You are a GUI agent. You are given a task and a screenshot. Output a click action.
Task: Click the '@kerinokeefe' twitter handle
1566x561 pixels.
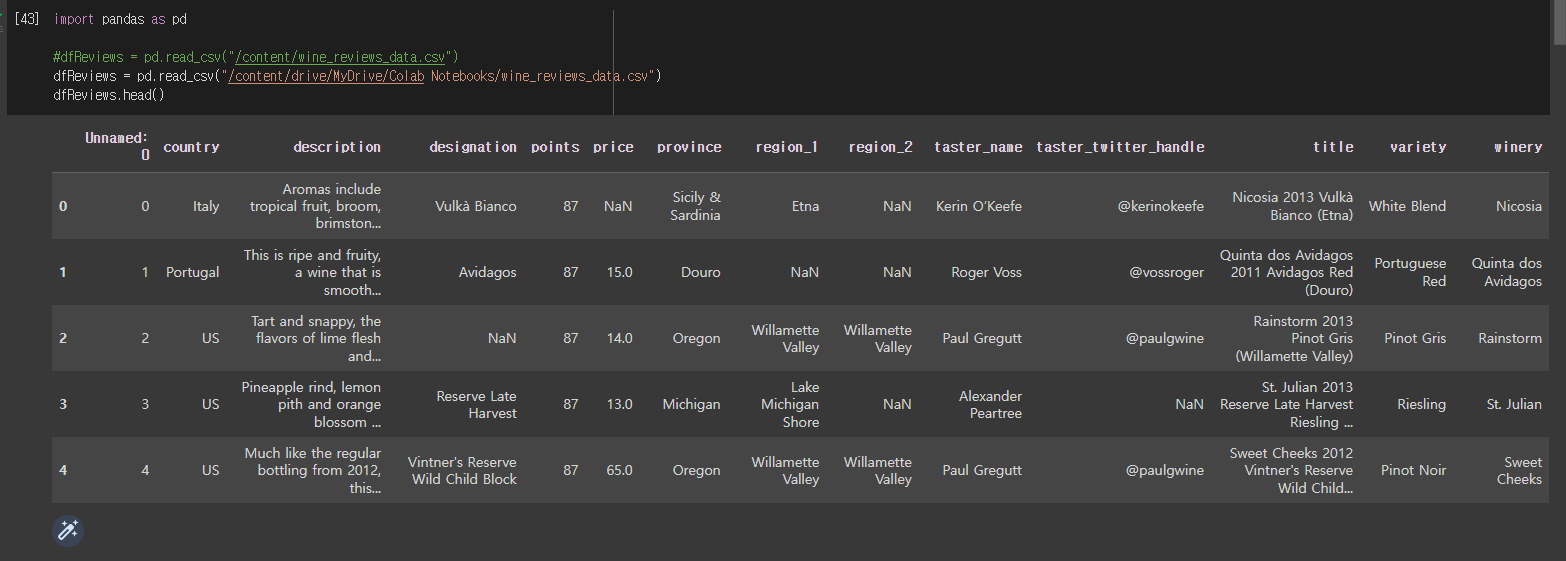coord(1161,206)
